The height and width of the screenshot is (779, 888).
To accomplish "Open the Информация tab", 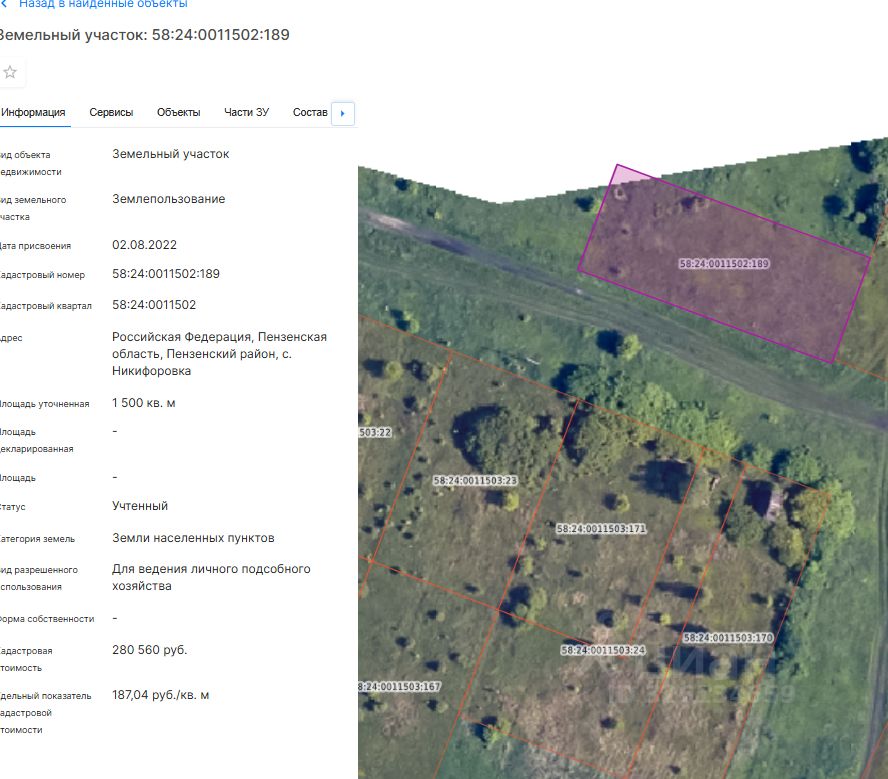I will 33,113.
